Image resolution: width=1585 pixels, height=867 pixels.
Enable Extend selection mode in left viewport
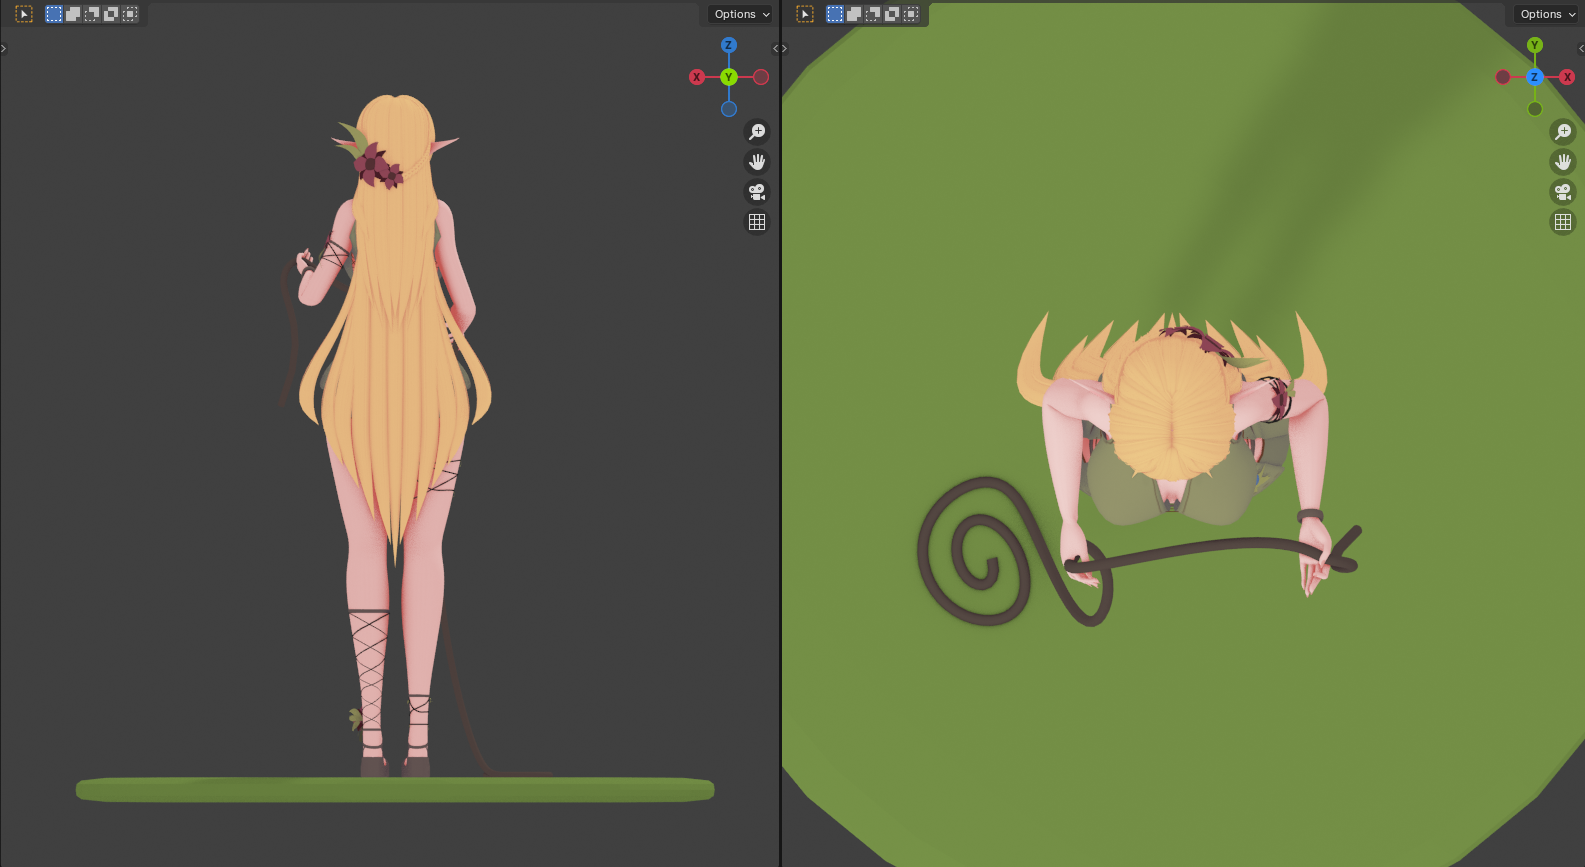coord(73,14)
